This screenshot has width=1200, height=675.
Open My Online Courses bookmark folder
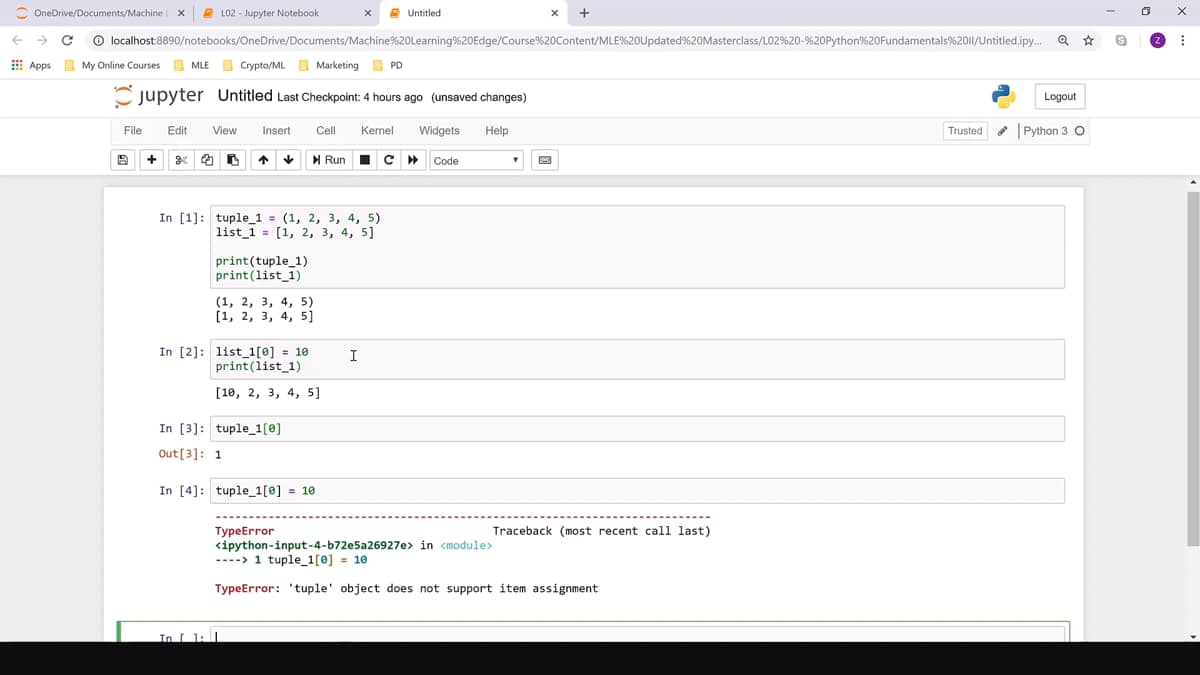click(112, 65)
